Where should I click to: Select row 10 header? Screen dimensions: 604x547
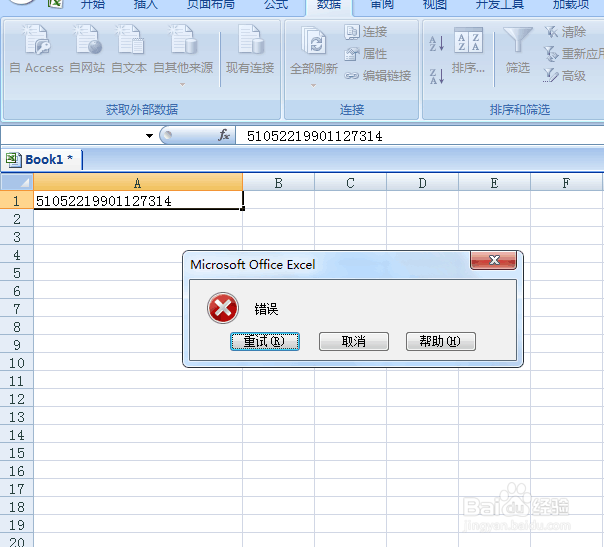17,363
